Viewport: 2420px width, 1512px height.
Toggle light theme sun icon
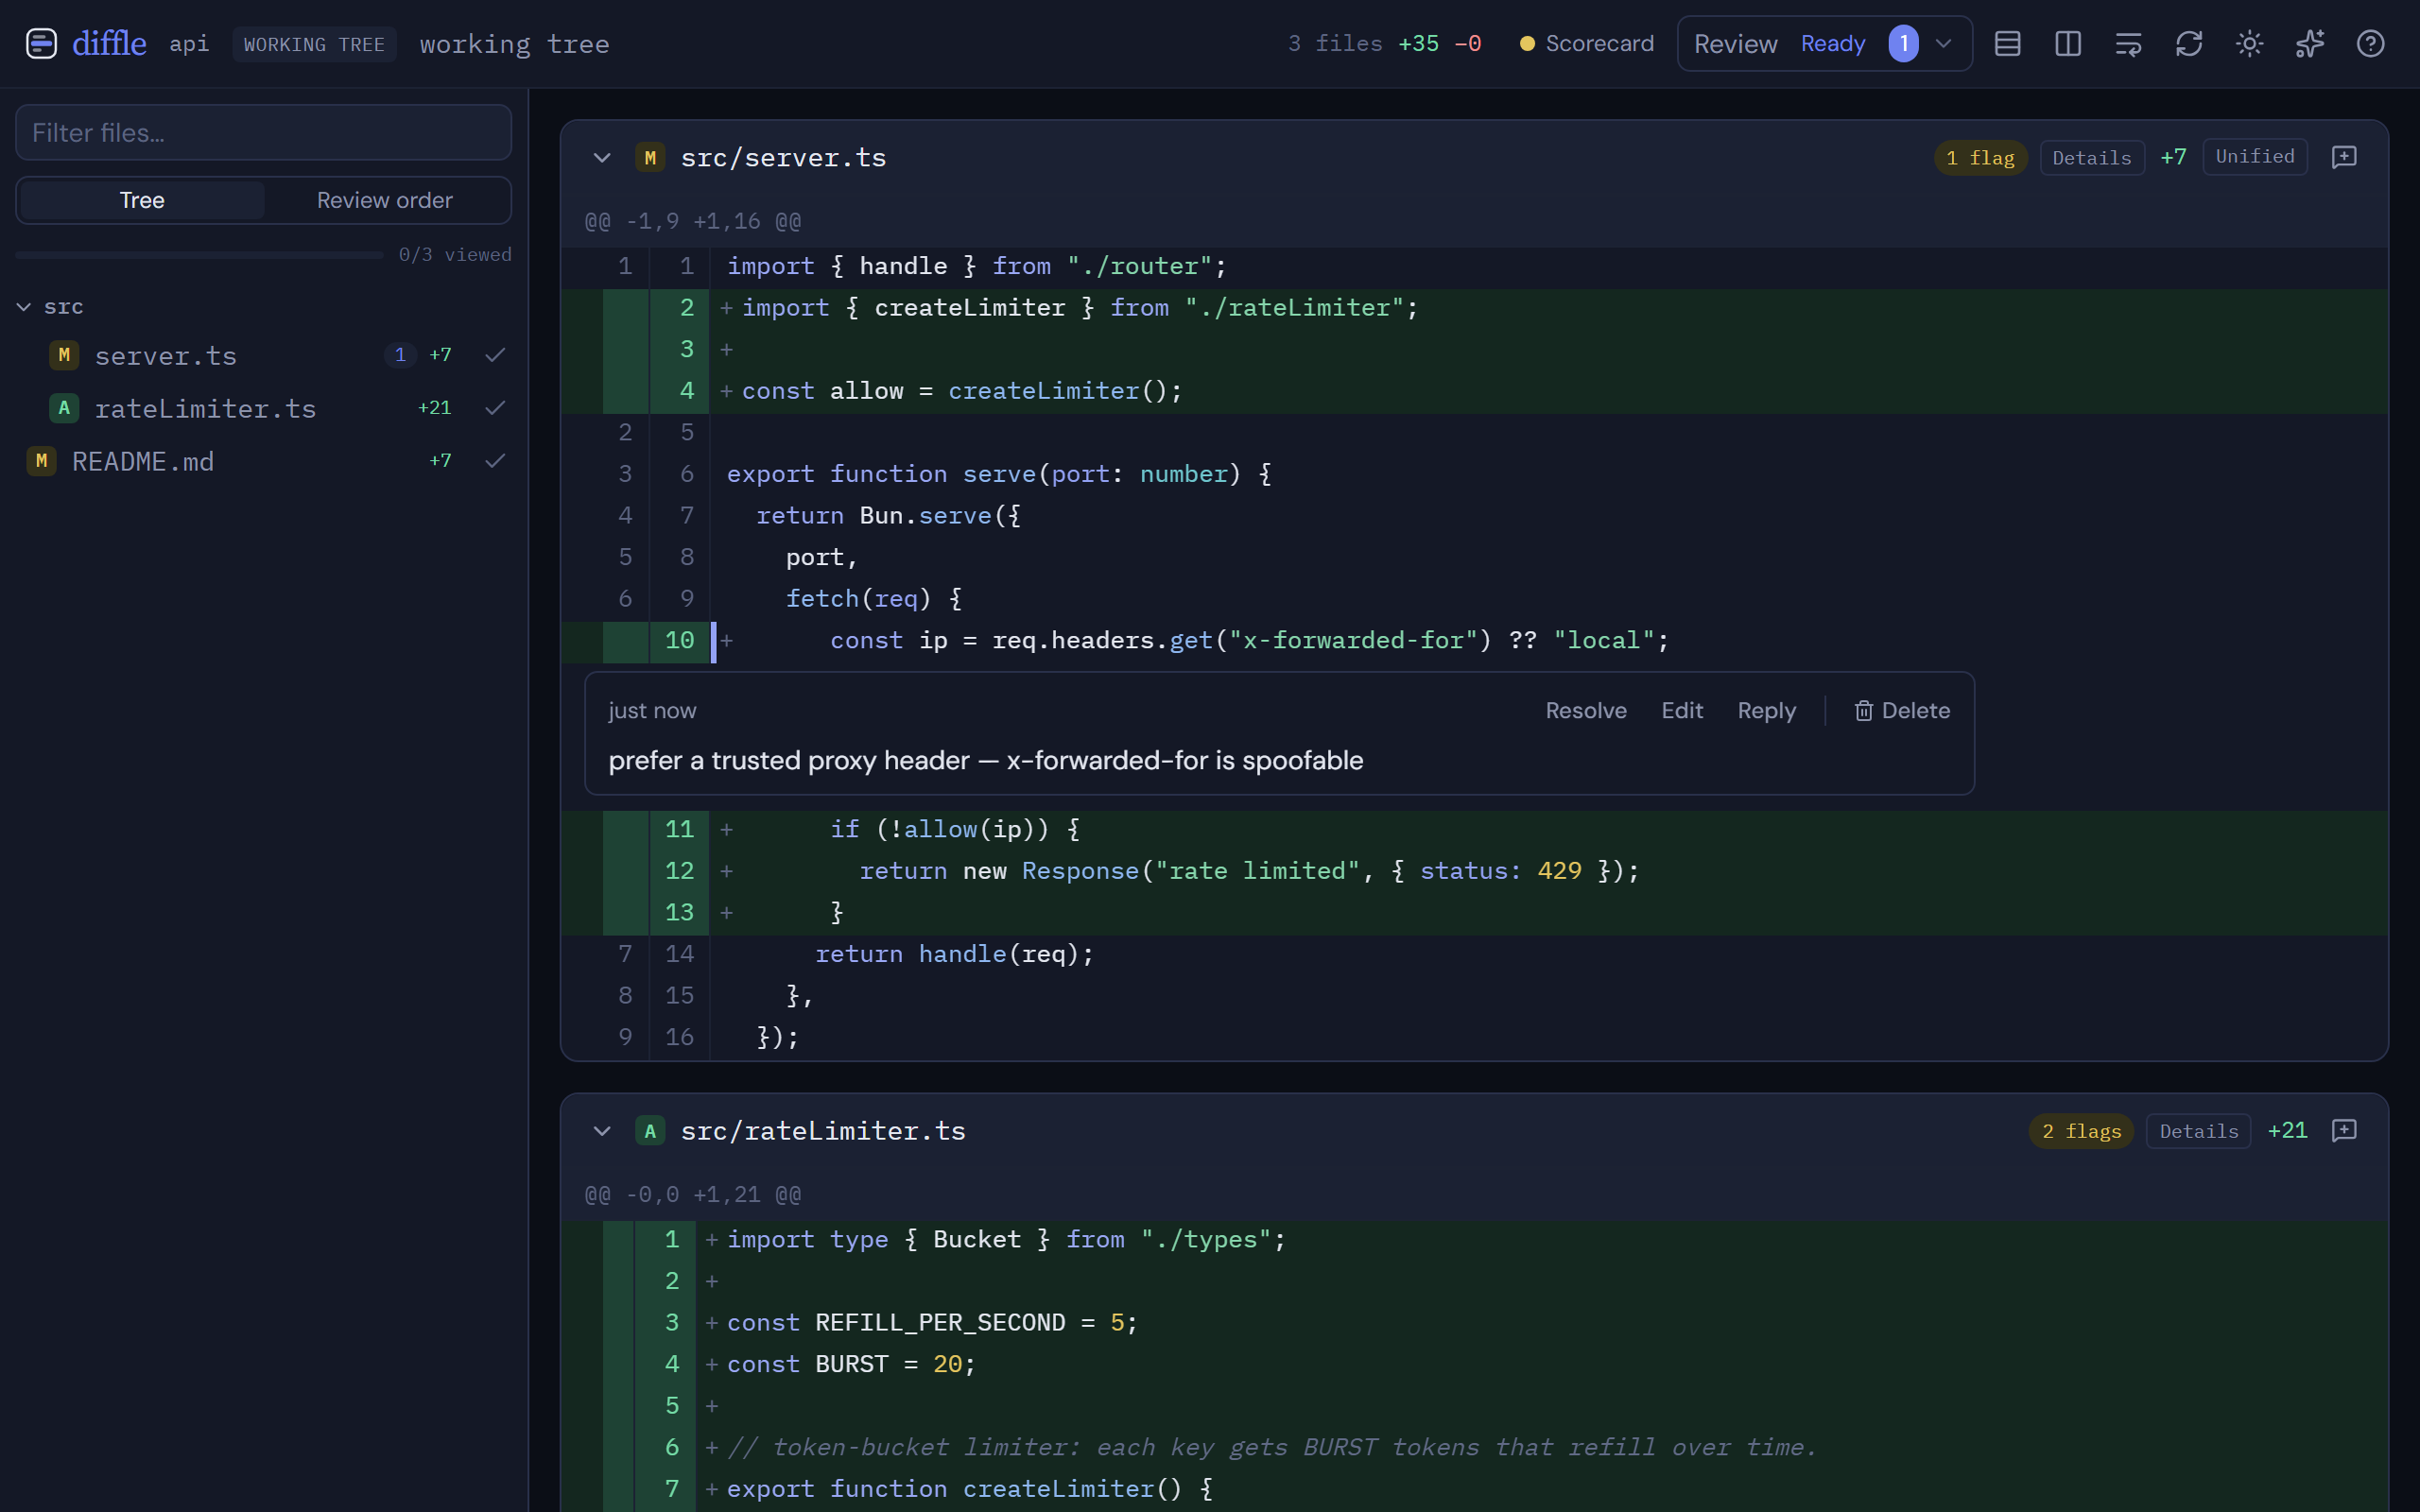(x=2249, y=44)
